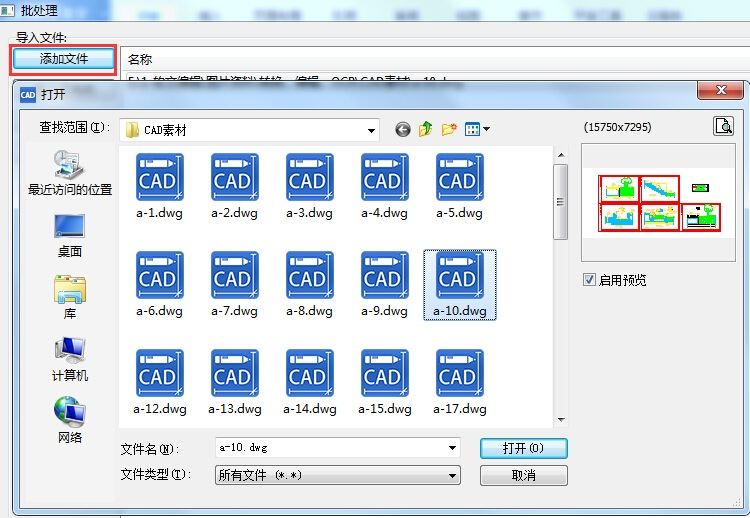750x518 pixels.
Task: Close the 打开 dialog
Action: coord(720,90)
